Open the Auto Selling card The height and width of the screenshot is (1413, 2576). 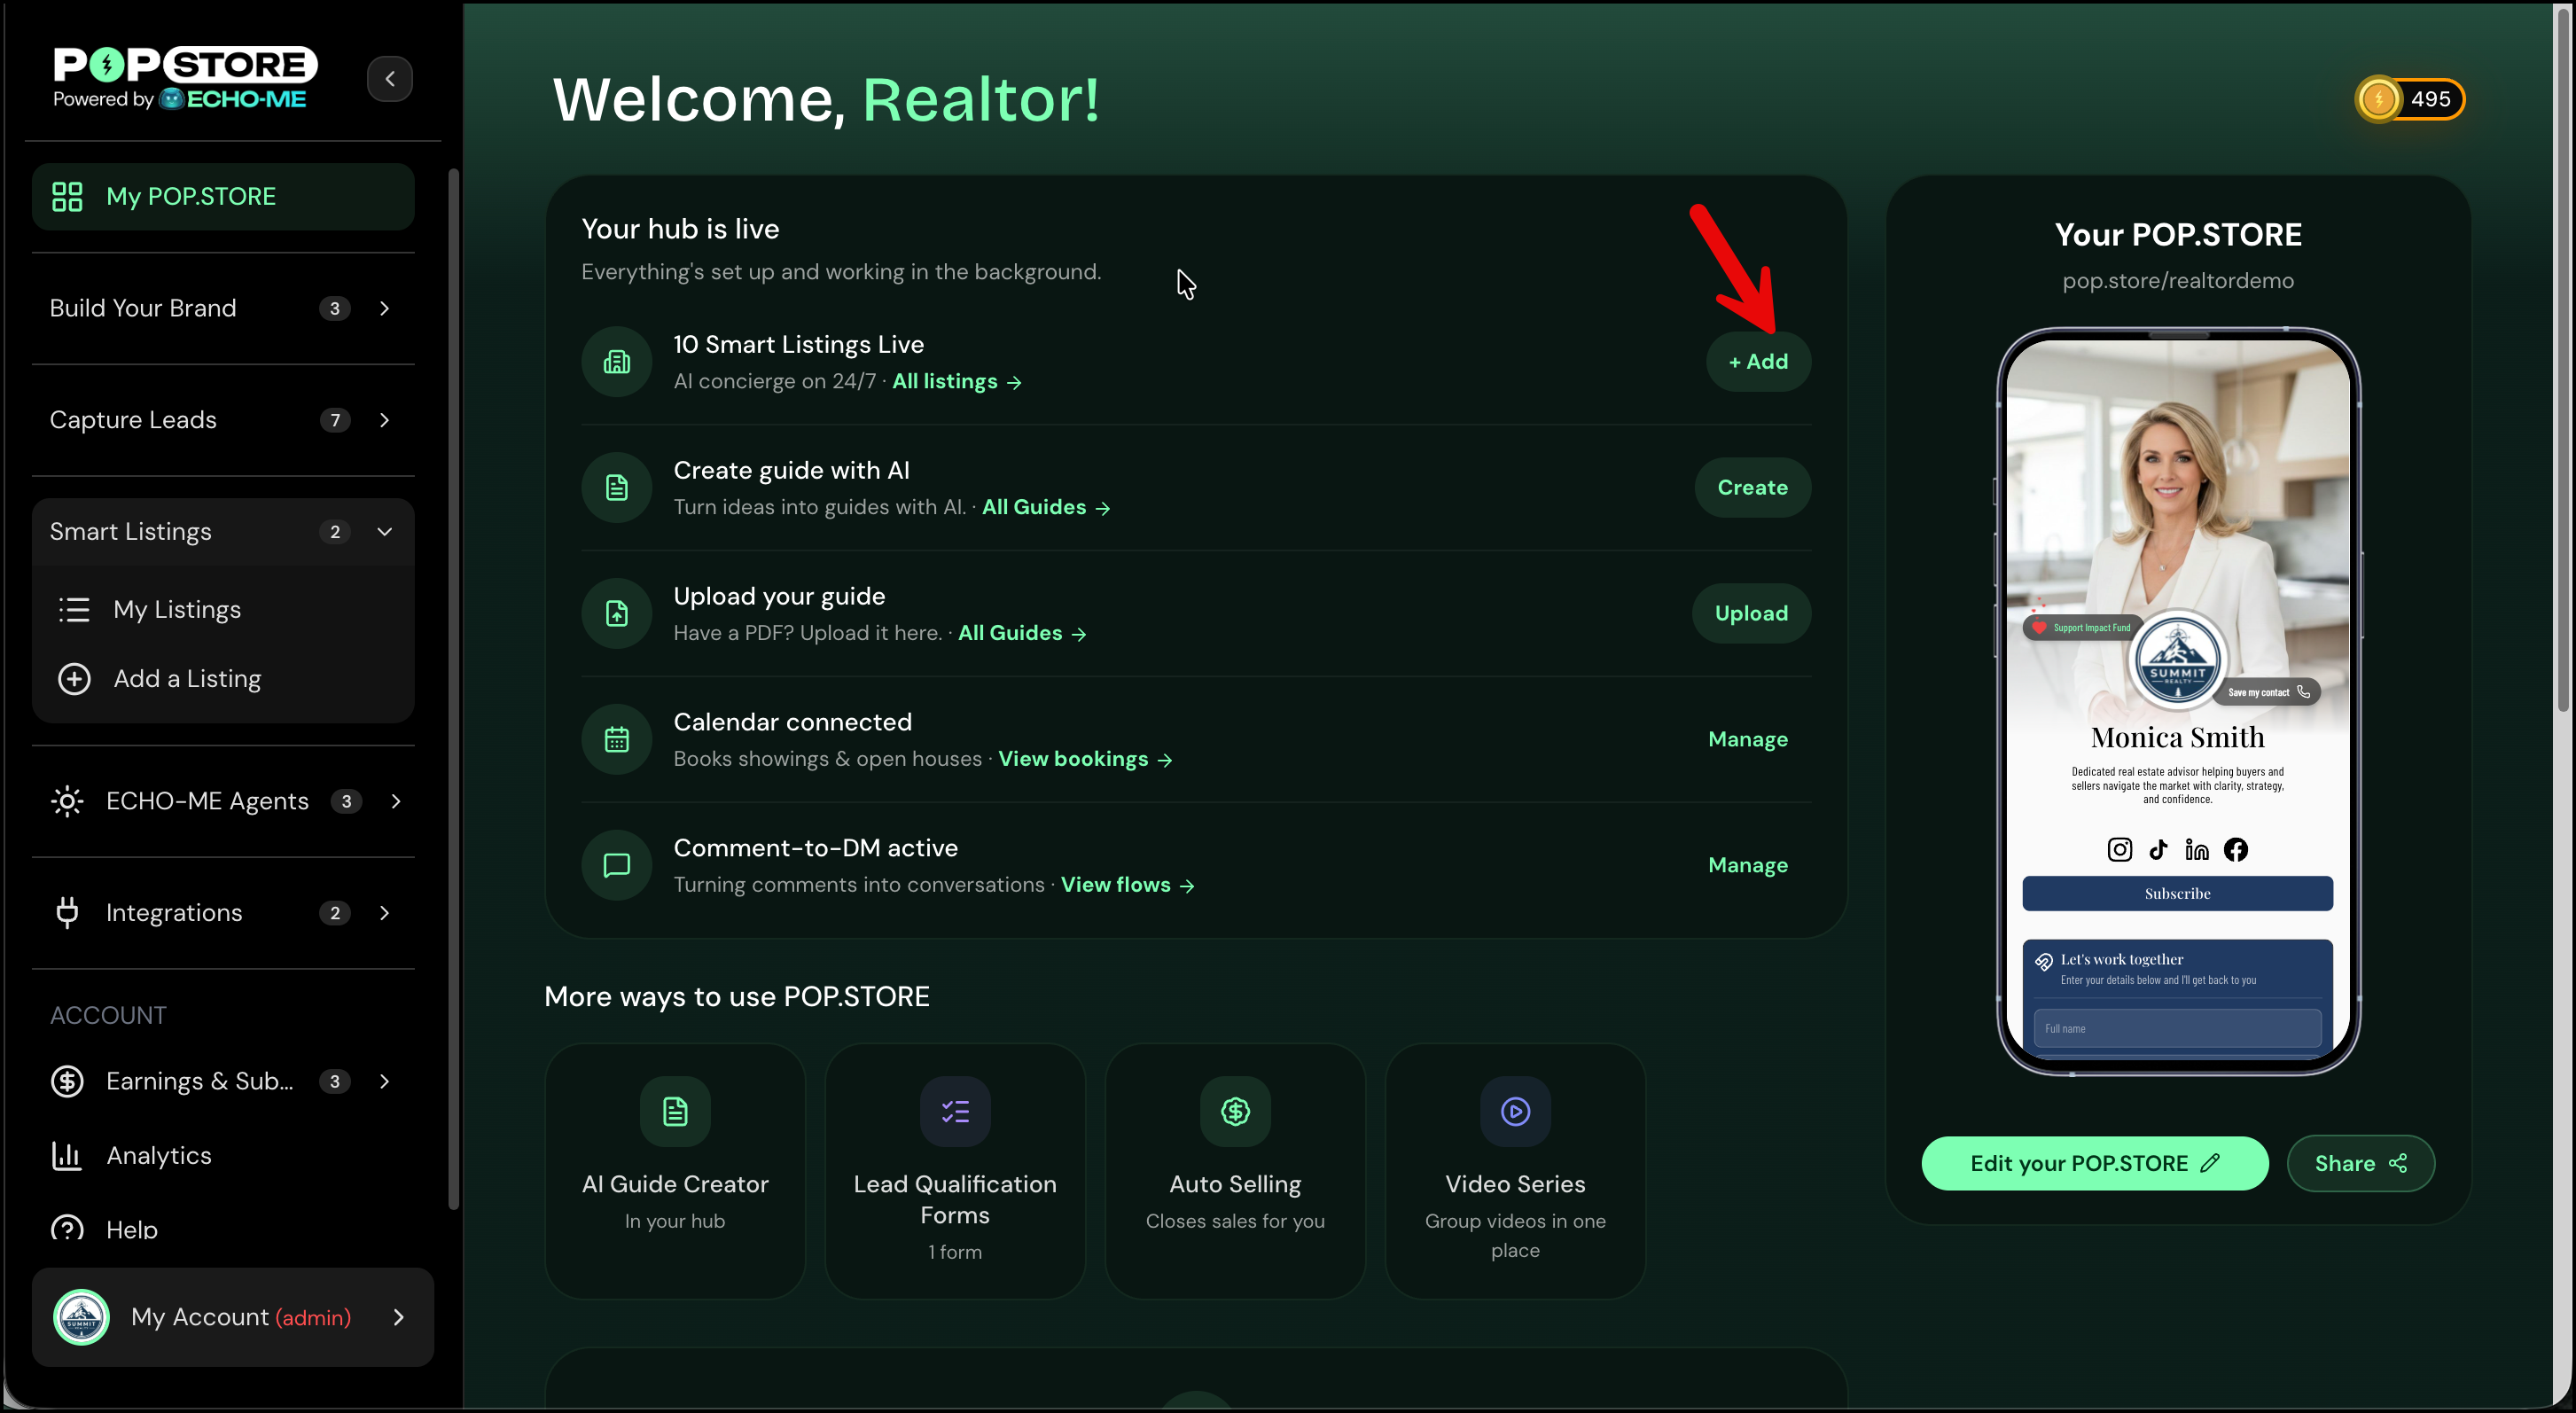click(1235, 1171)
